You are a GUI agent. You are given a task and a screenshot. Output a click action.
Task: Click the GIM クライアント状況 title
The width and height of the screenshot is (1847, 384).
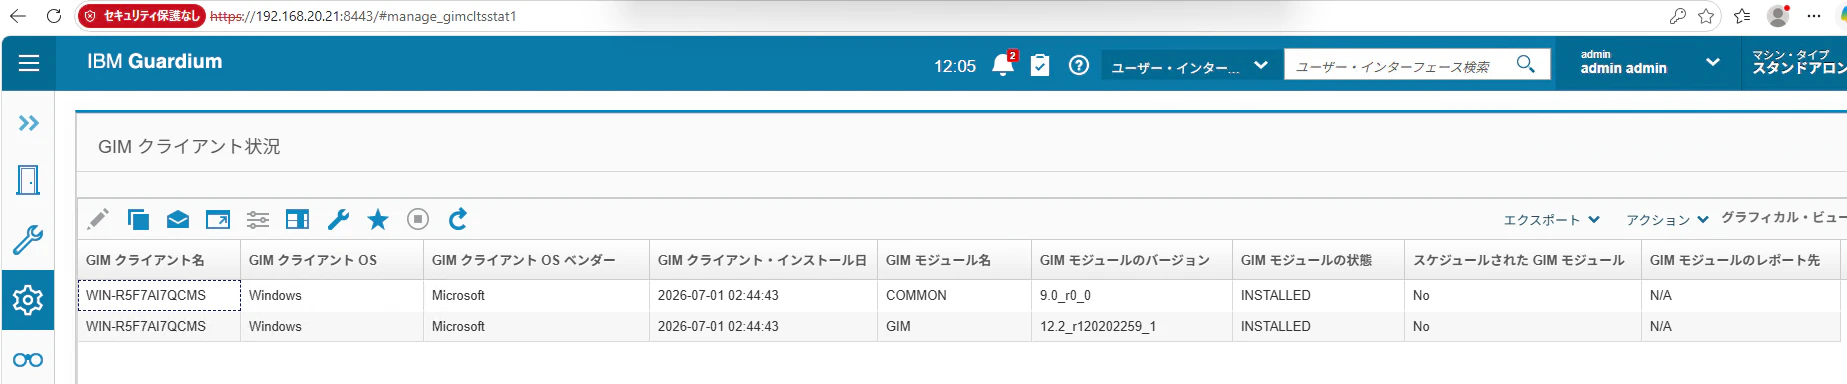coord(189,146)
